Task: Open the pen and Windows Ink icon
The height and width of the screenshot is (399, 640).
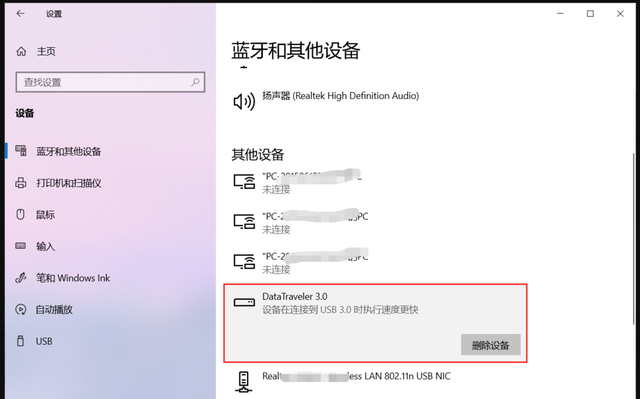Action: click(21, 278)
